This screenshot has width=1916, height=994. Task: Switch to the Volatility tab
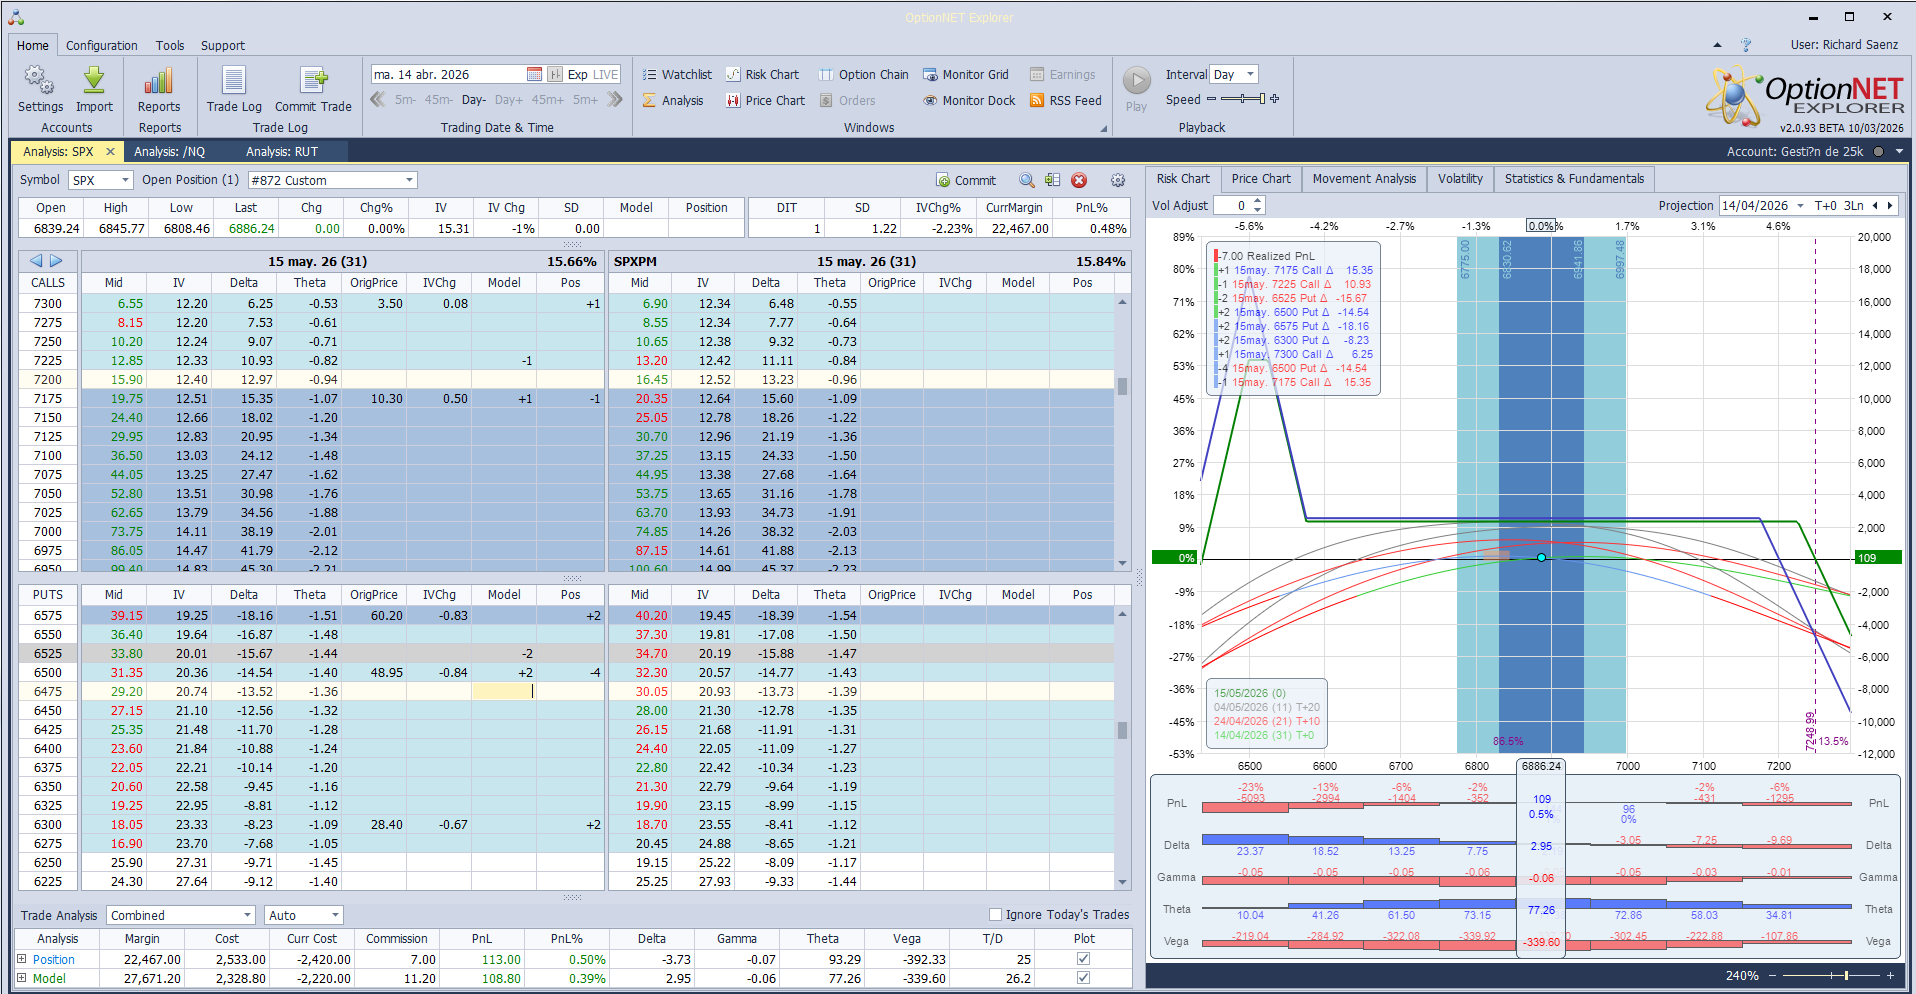[1460, 179]
